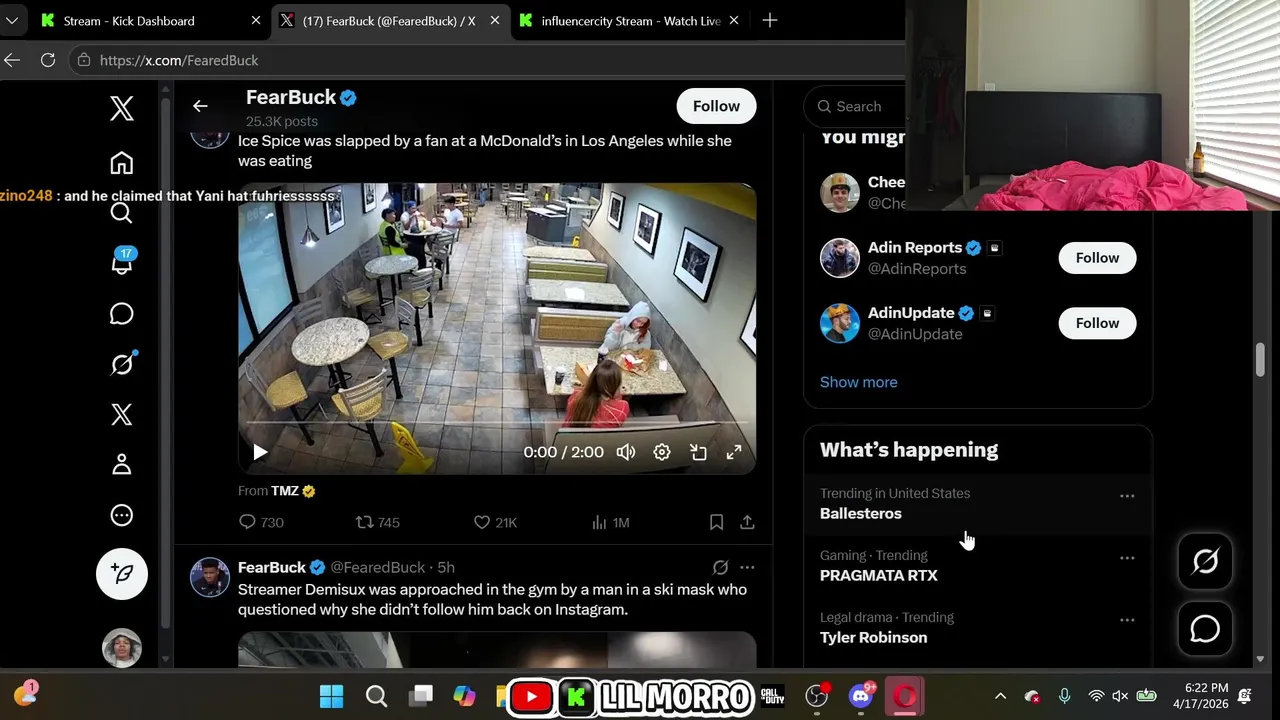The image size is (1280, 720).
Task: Reload the page in browser toolbar
Action: (x=47, y=60)
